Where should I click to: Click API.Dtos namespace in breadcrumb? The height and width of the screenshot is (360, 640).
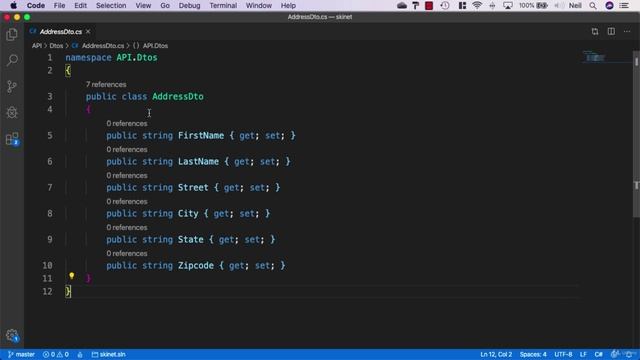(x=155, y=46)
